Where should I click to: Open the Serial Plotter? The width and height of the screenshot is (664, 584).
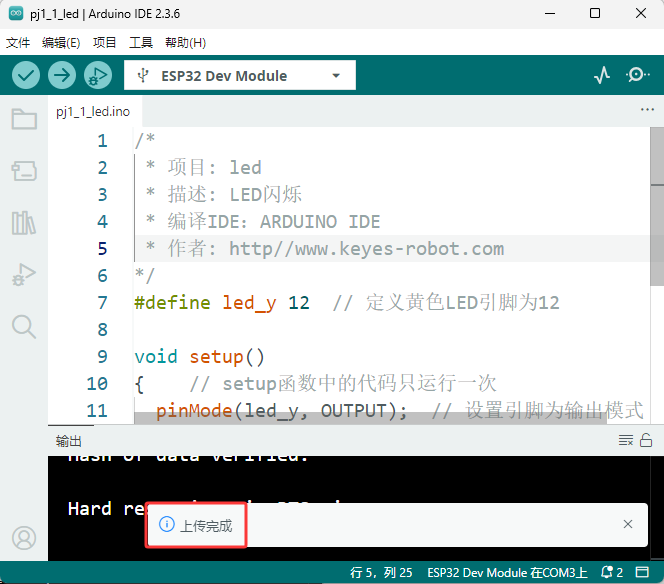click(601, 75)
